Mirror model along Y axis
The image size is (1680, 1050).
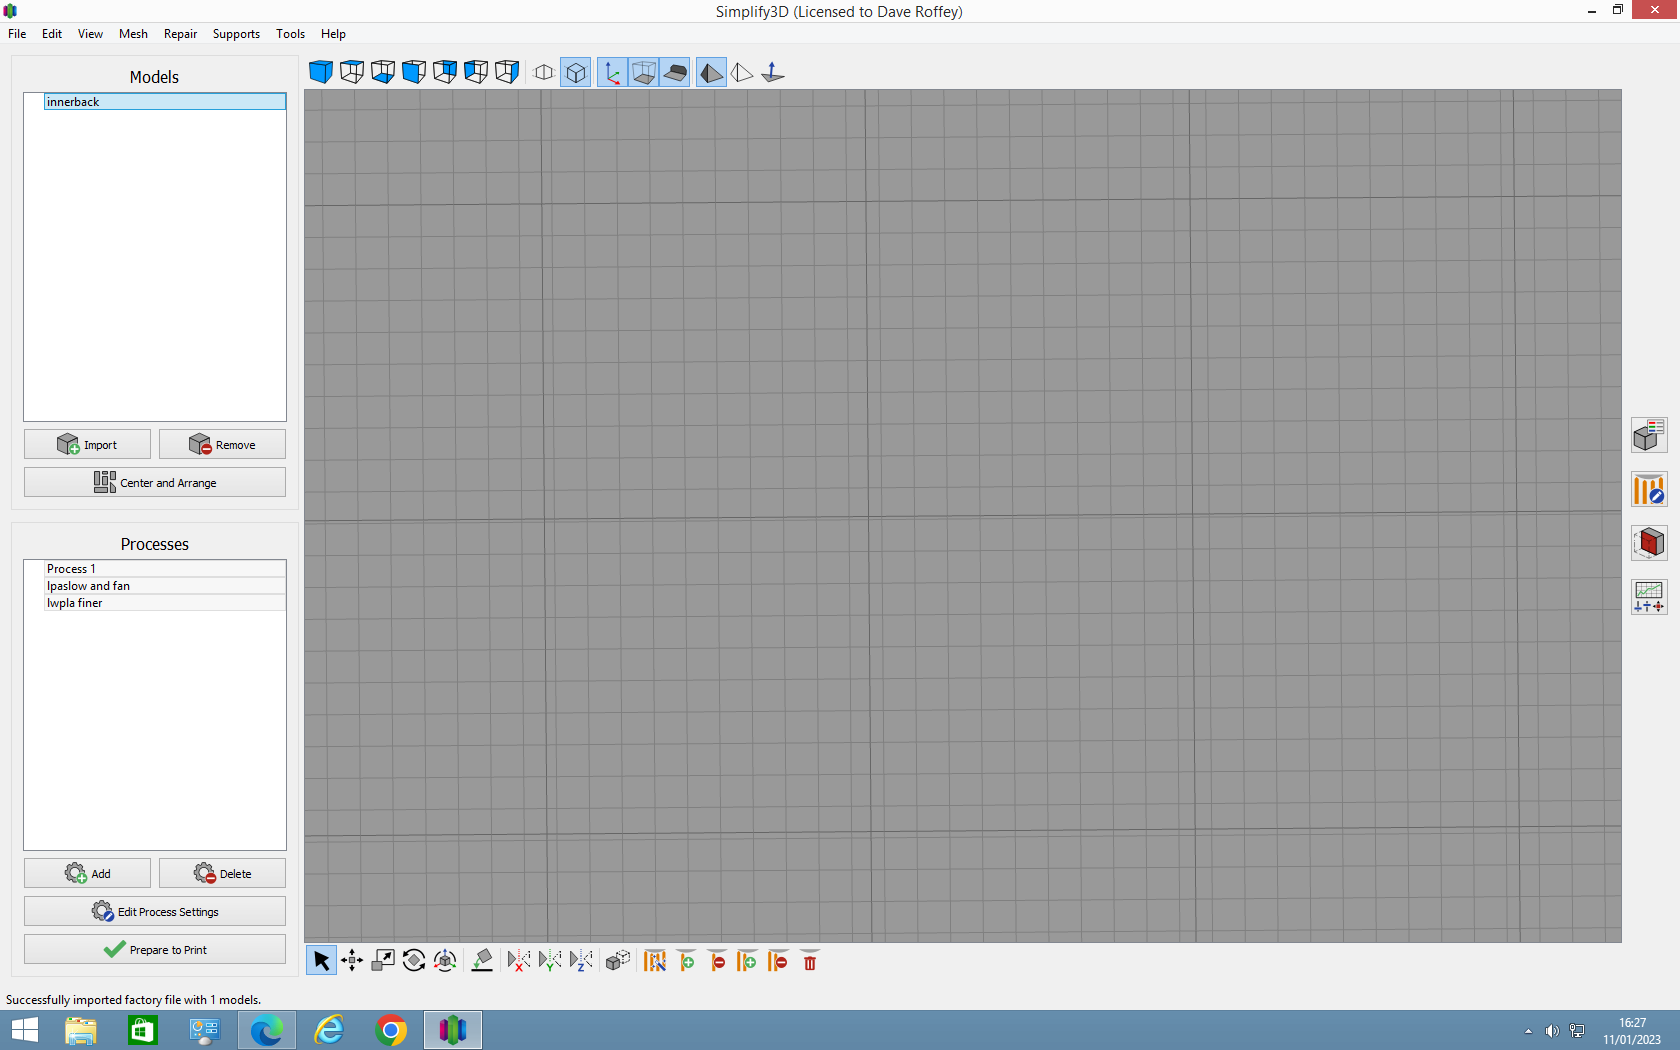(550, 961)
